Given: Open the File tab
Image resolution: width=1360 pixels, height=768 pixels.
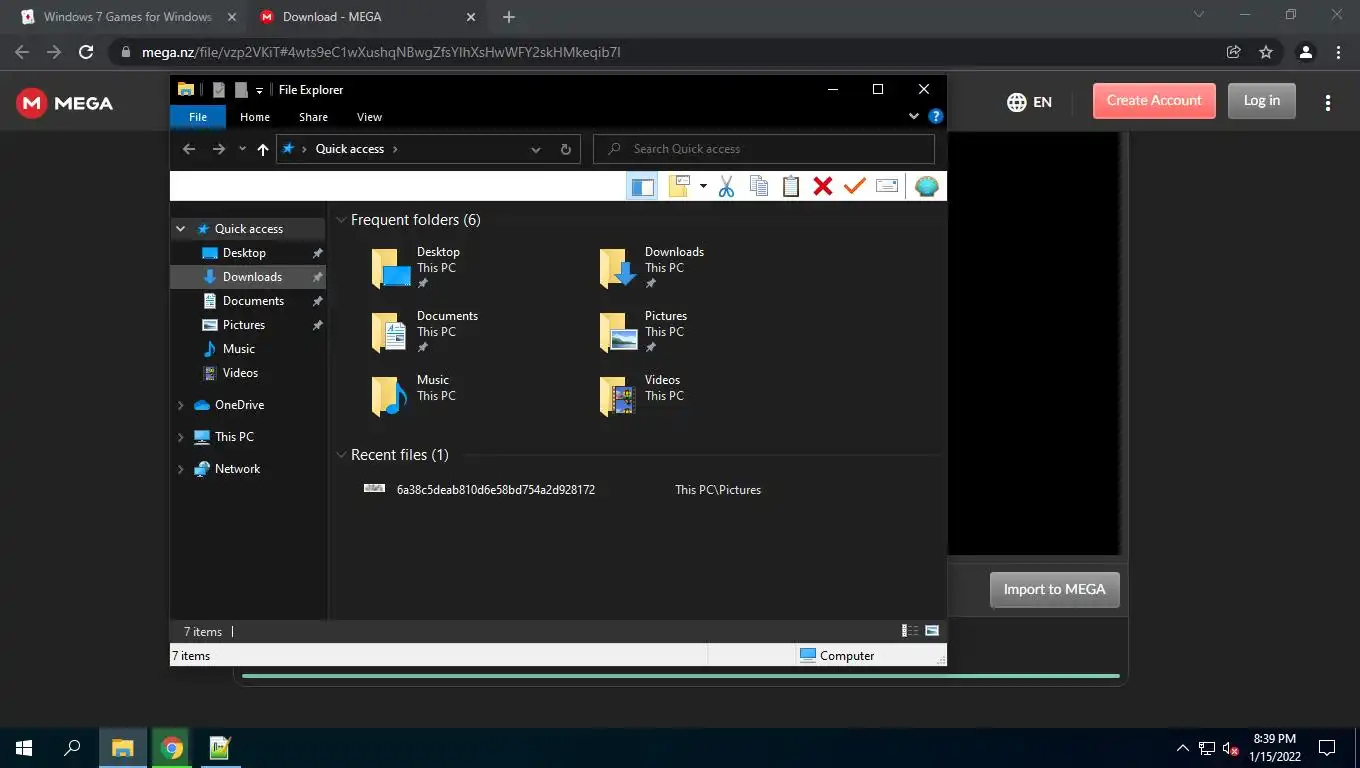Looking at the screenshot, I should (198, 117).
